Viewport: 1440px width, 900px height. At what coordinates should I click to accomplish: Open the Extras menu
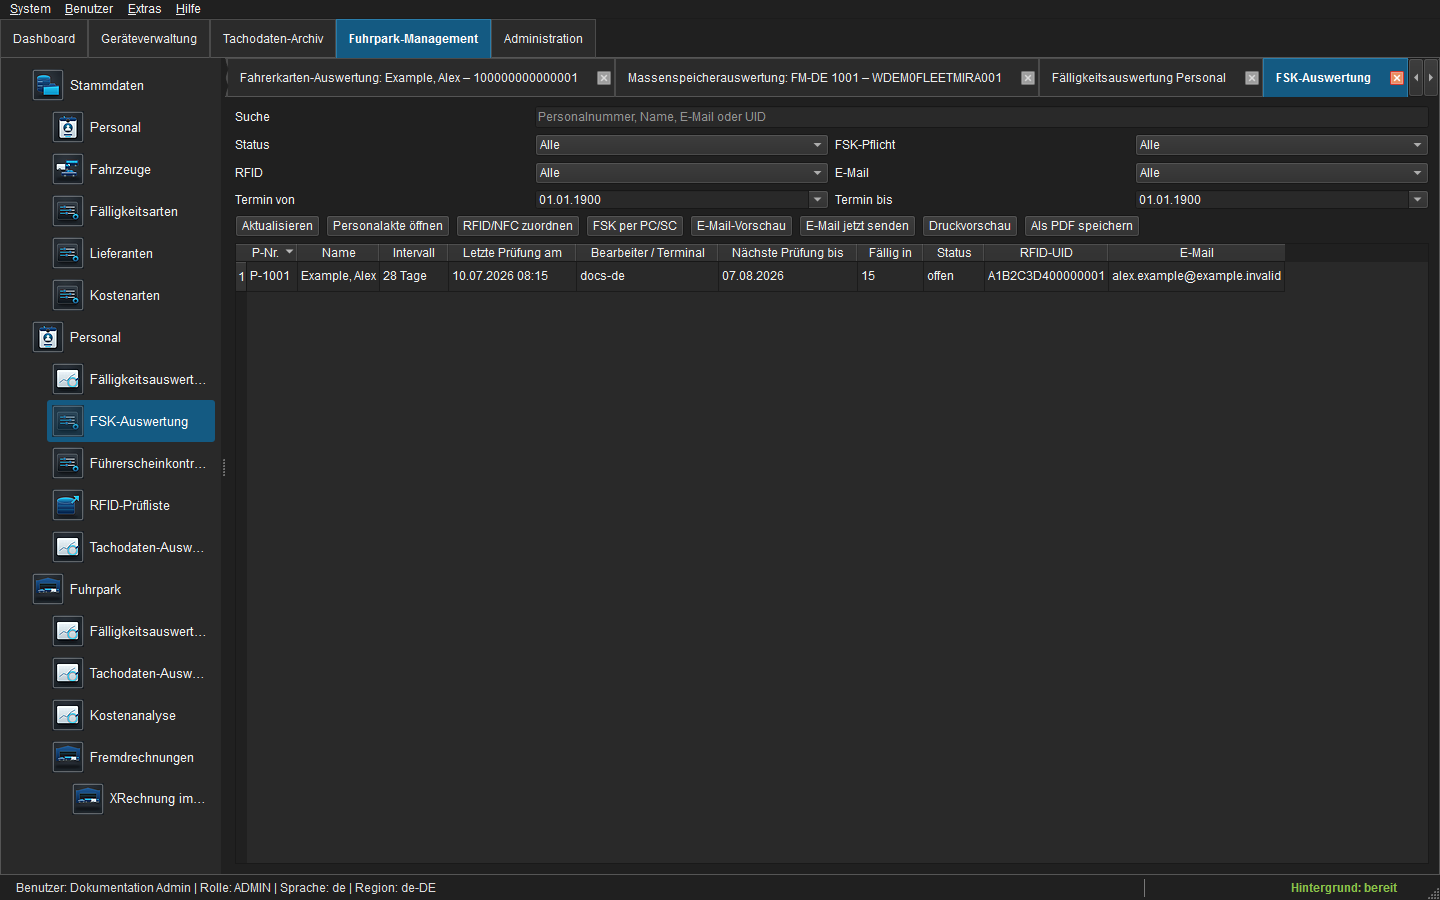[144, 9]
